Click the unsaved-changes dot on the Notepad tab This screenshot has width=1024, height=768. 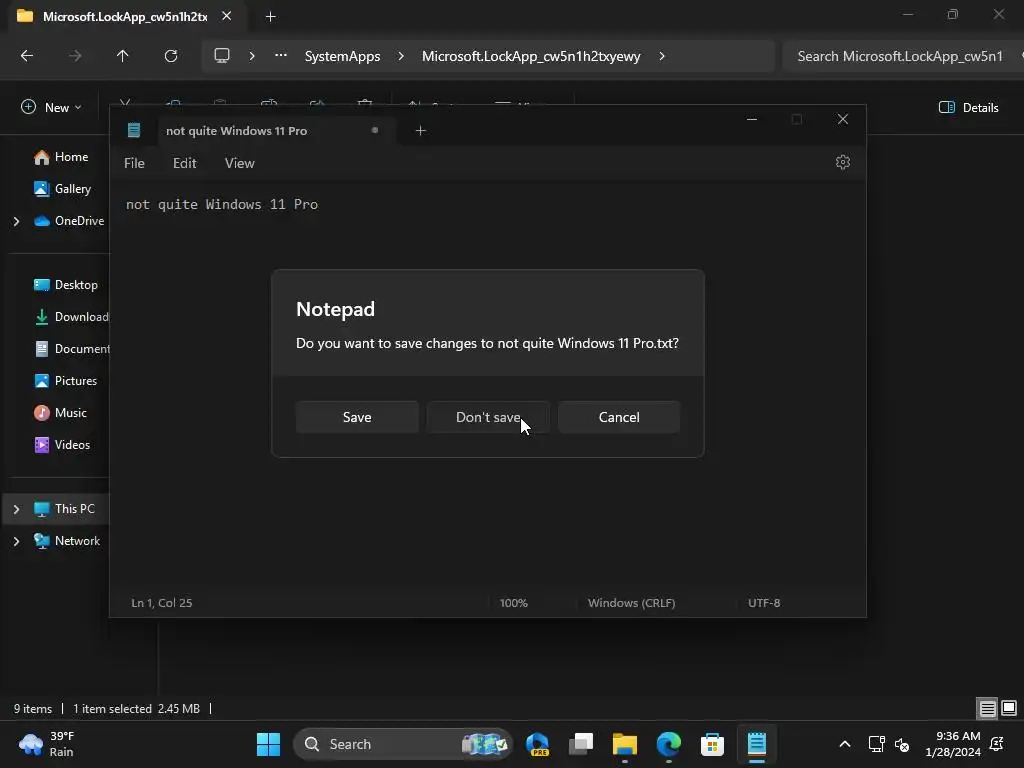point(375,130)
